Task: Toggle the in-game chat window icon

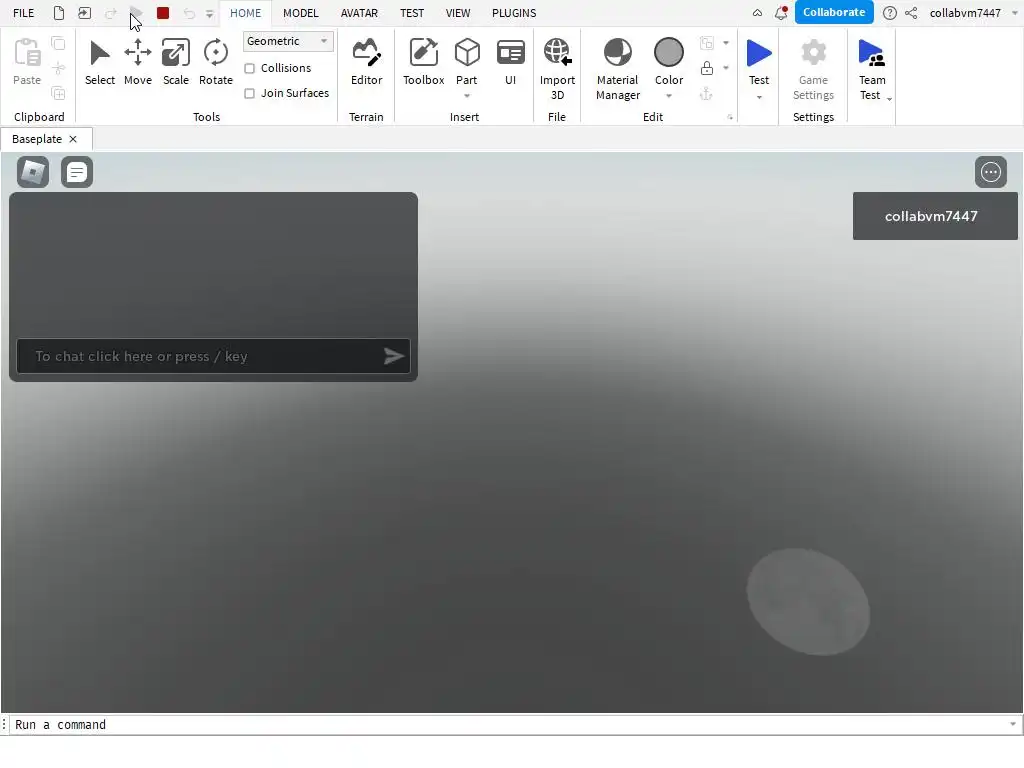Action: (x=76, y=172)
